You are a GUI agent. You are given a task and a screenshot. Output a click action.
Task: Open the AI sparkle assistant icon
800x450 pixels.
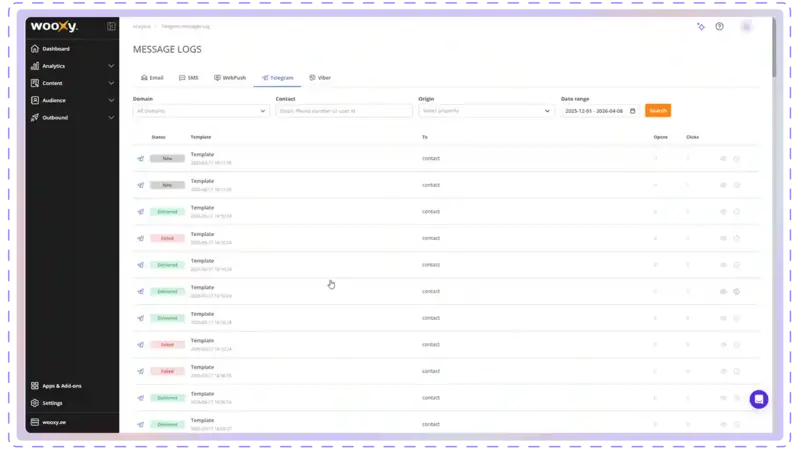point(701,27)
